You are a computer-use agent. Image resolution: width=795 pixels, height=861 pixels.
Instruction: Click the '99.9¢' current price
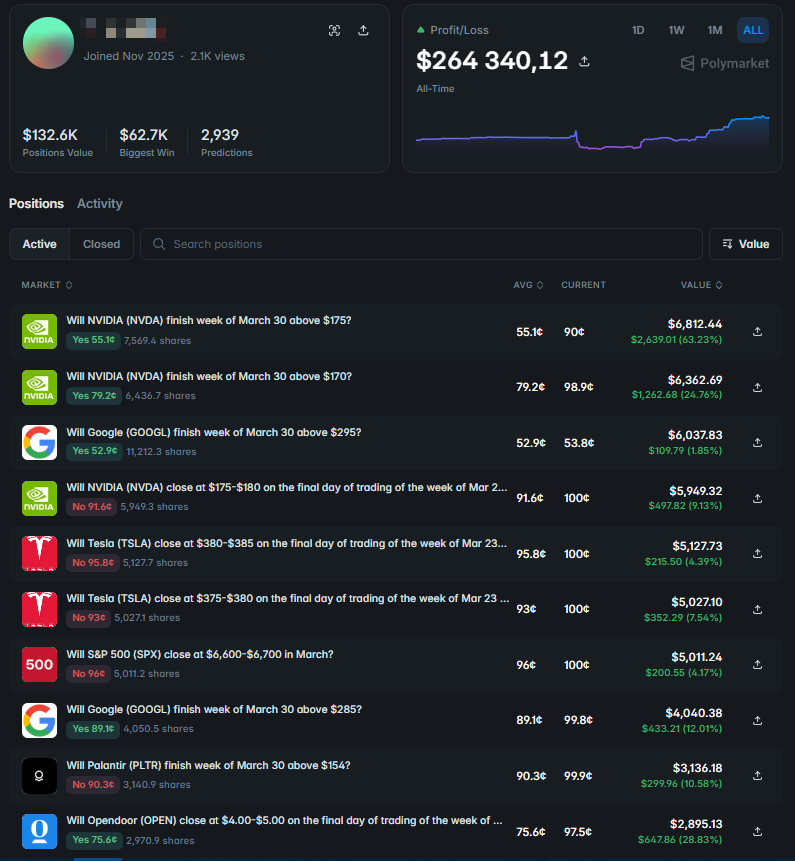[x=578, y=776]
